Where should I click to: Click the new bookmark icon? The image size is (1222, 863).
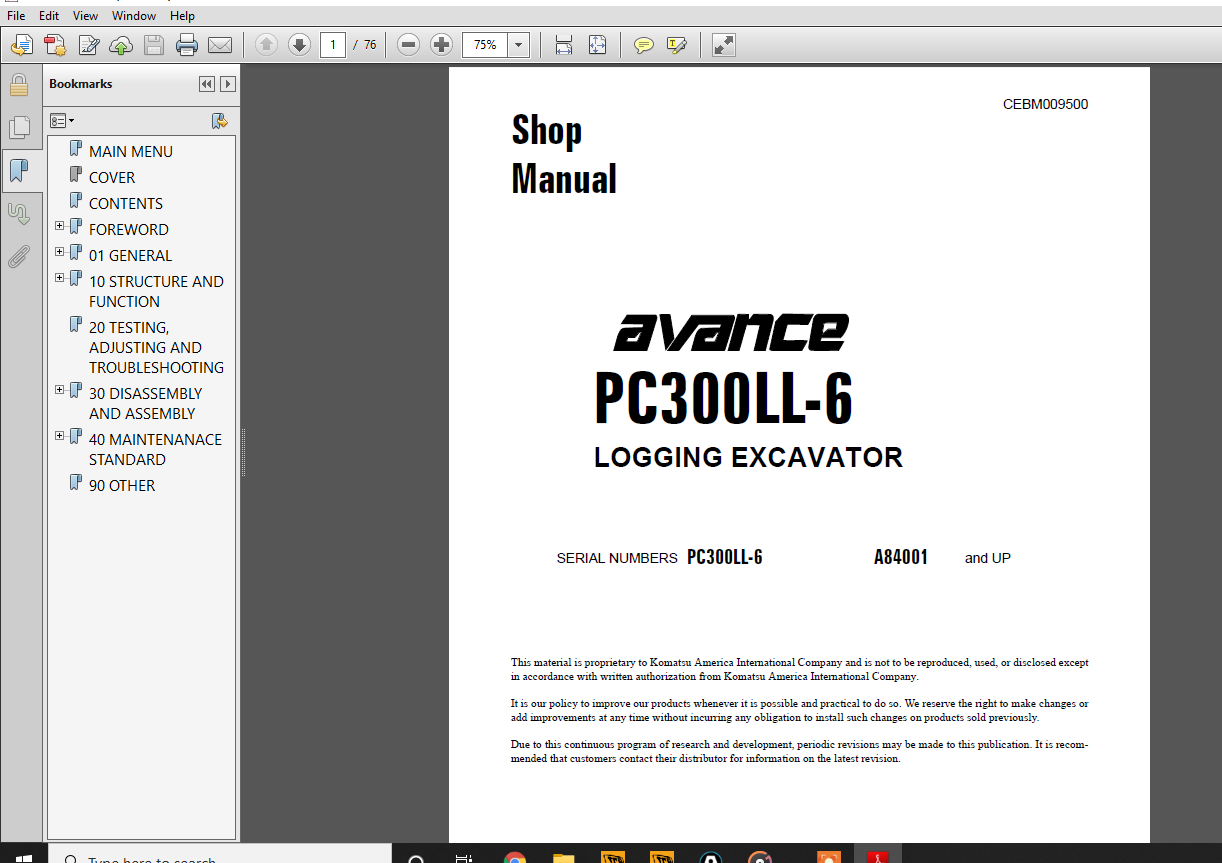tap(220, 121)
